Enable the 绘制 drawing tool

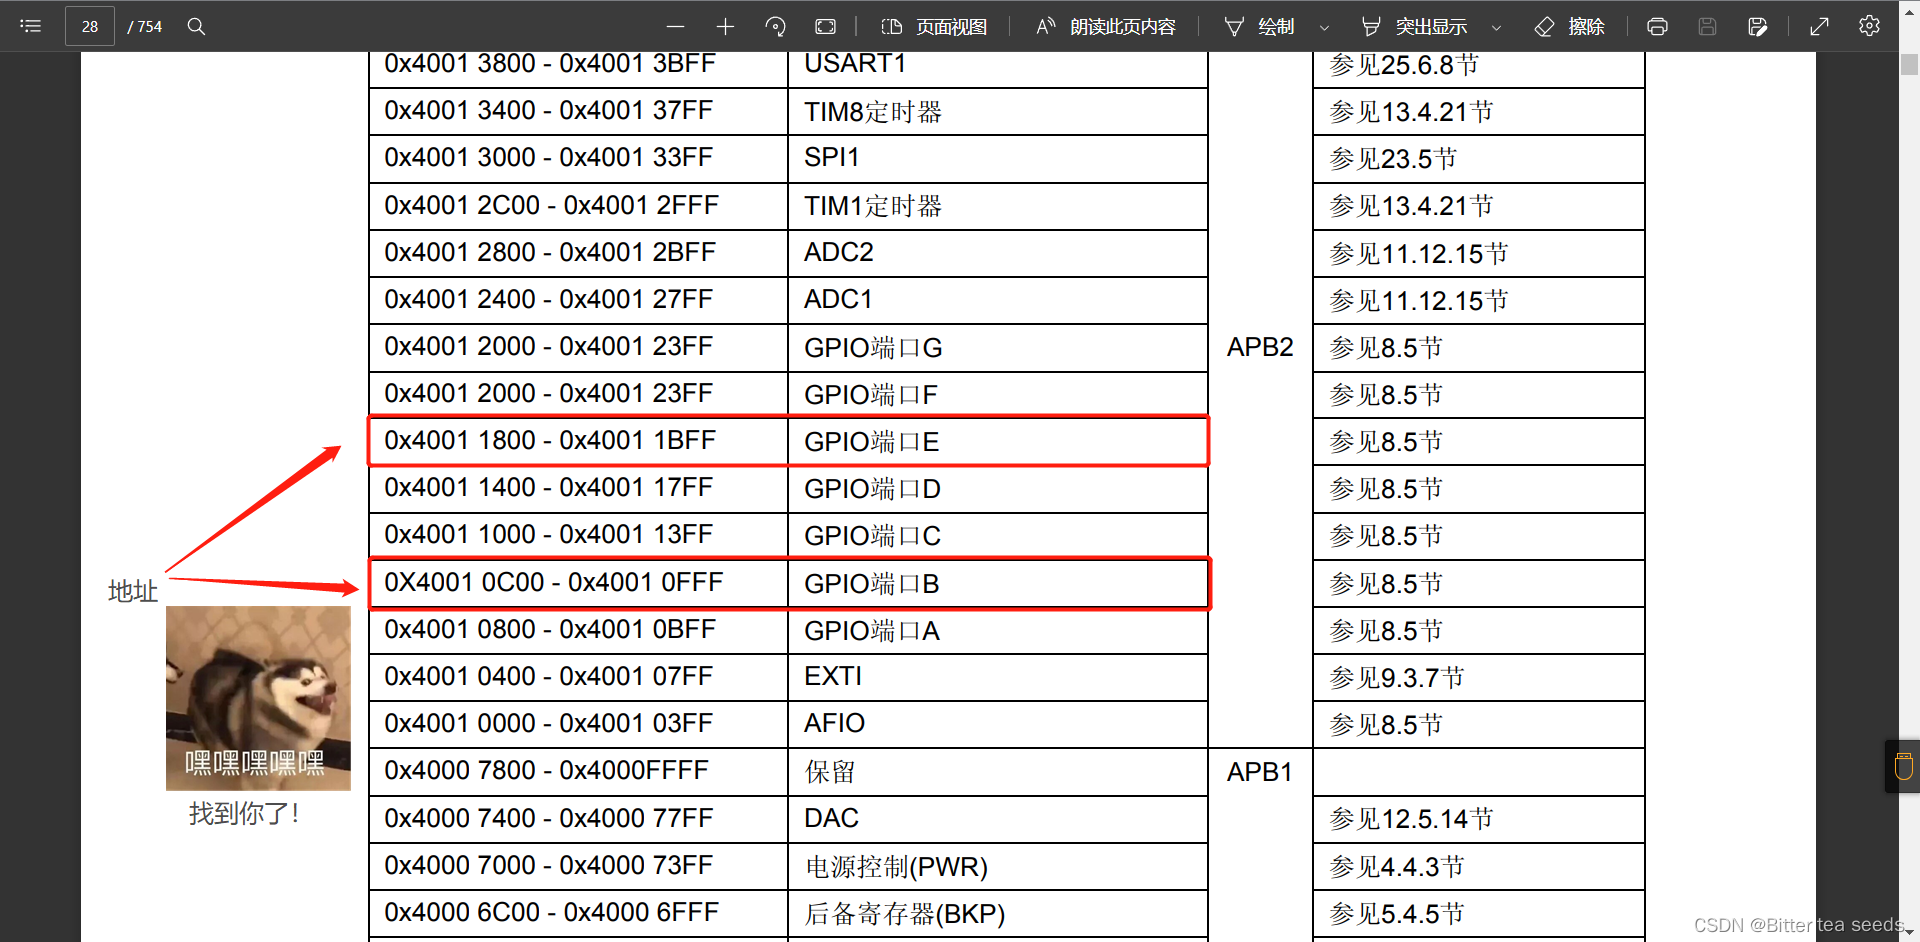point(1263,26)
